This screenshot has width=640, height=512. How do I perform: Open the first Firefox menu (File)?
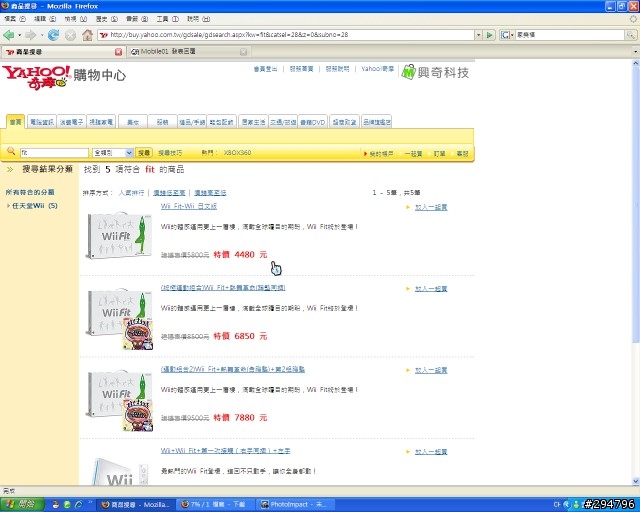[15, 19]
